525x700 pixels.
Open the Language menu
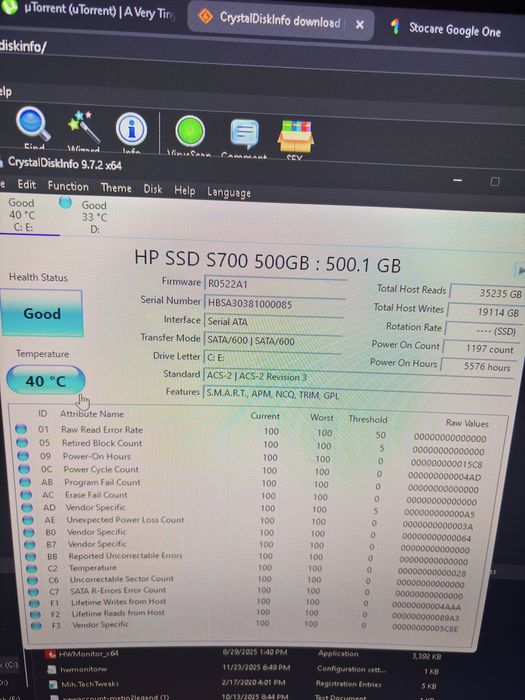click(x=229, y=192)
